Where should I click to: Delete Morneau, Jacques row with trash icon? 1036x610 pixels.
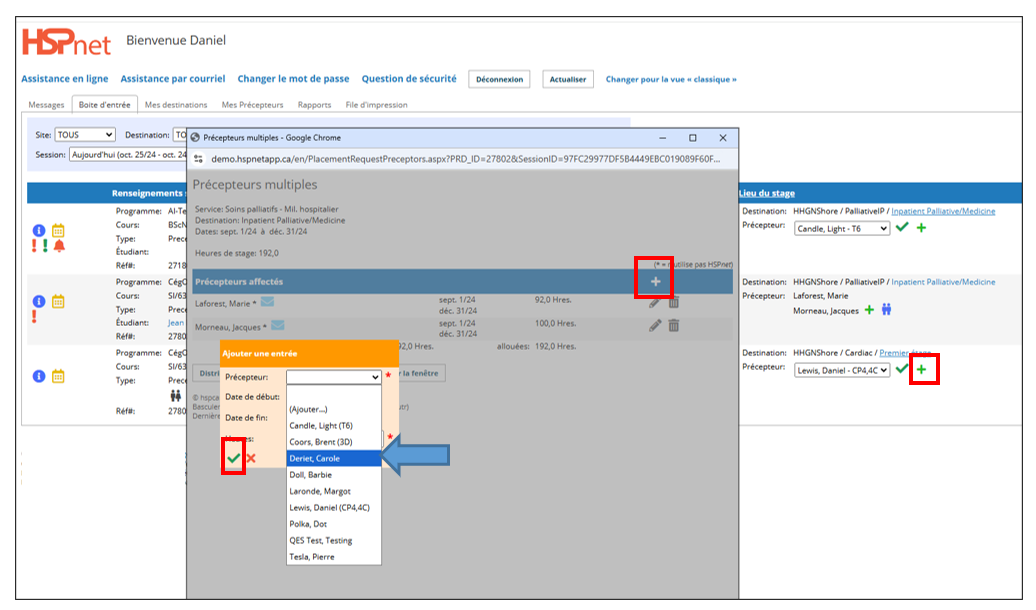[673, 325]
